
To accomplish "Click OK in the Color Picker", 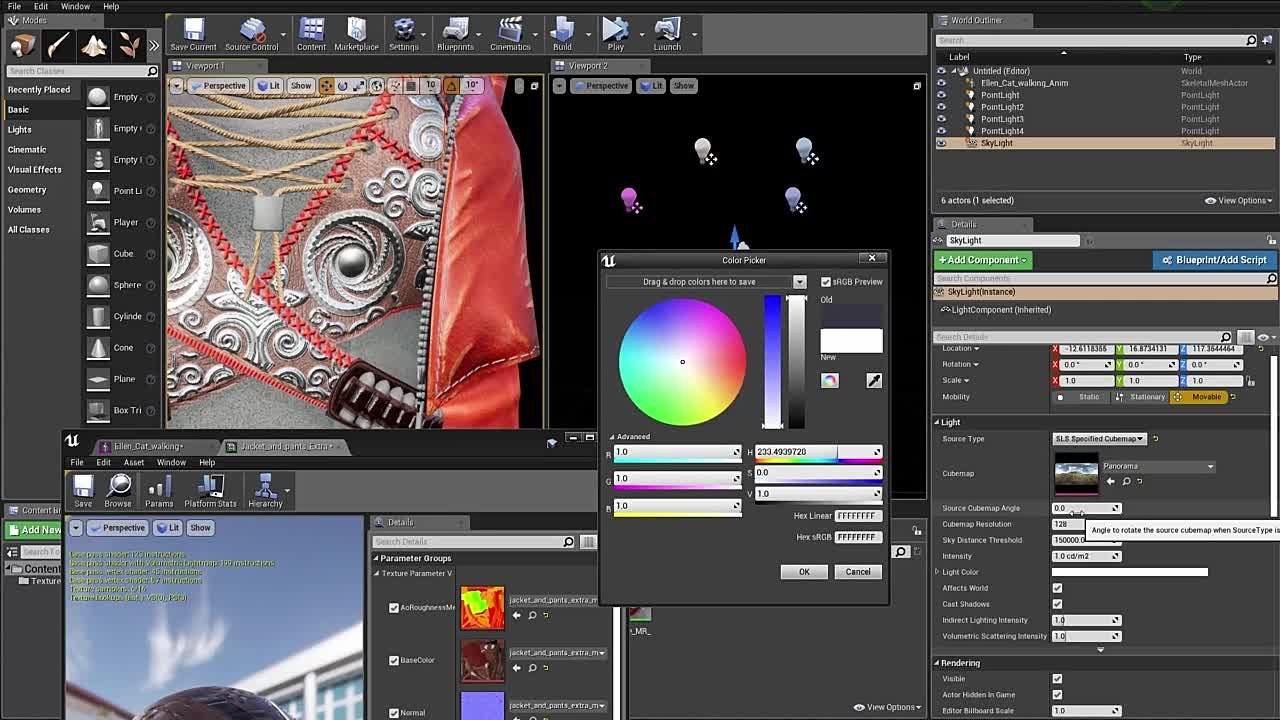I will tap(804, 572).
